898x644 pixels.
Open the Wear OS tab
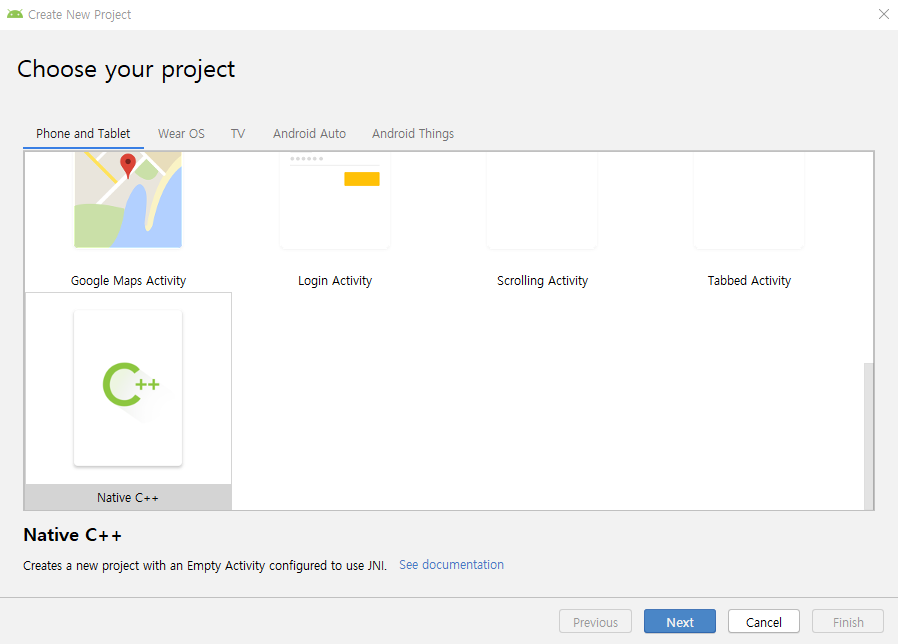(x=181, y=134)
